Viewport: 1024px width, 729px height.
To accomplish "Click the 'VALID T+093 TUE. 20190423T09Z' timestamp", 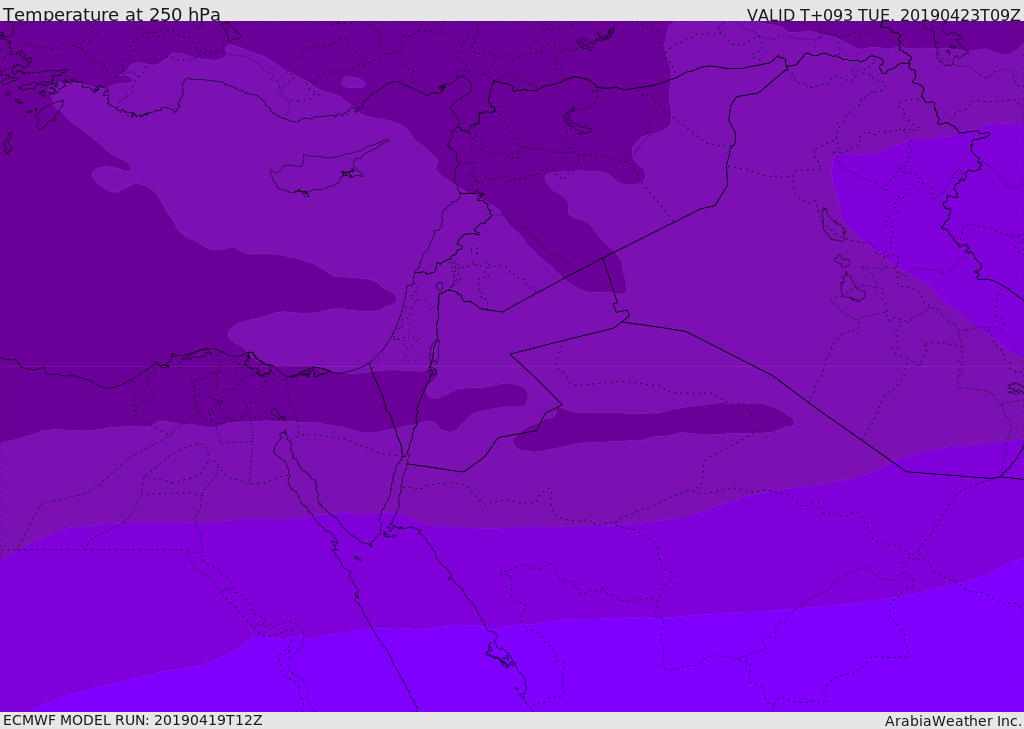I will (x=884, y=15).
